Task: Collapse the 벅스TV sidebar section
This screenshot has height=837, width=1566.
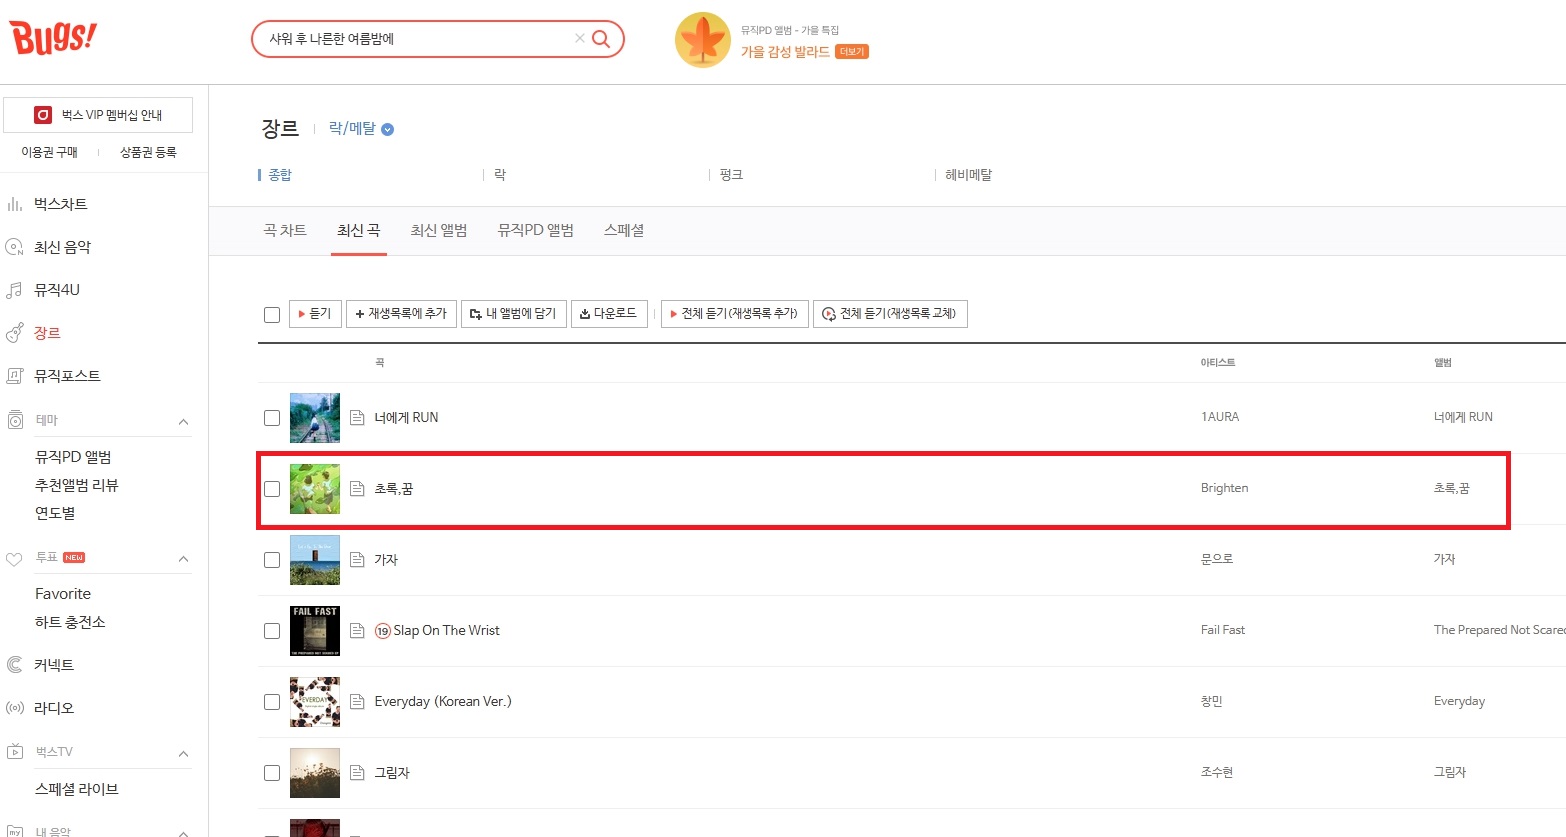Action: [x=183, y=754]
